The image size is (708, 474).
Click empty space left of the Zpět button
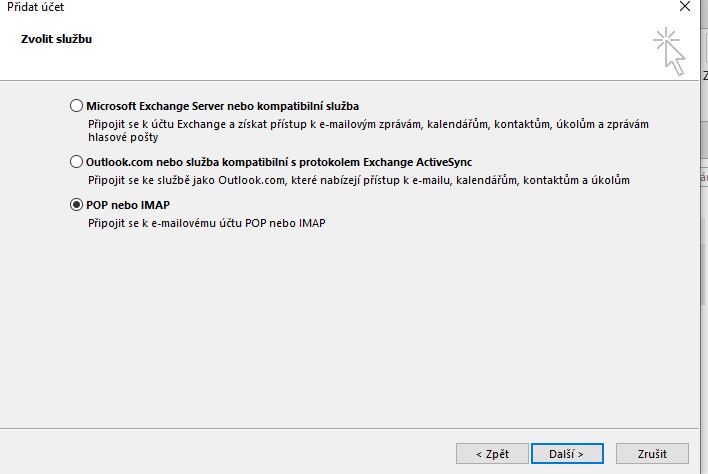coord(250,453)
